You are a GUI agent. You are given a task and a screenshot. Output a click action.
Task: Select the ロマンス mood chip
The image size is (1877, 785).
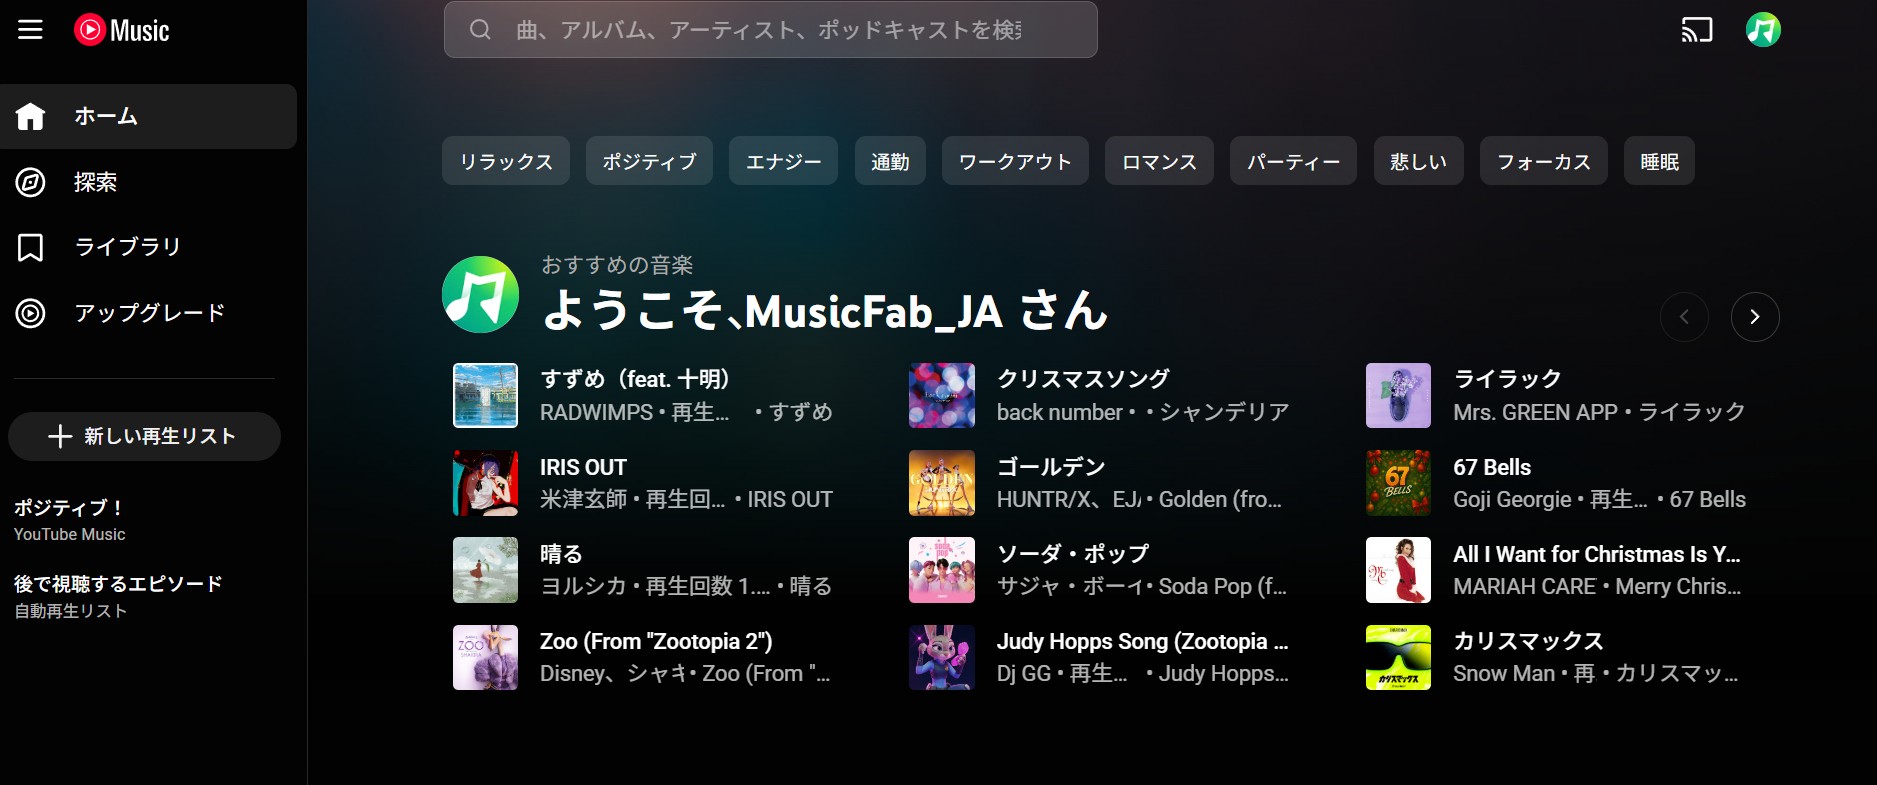coord(1159,161)
